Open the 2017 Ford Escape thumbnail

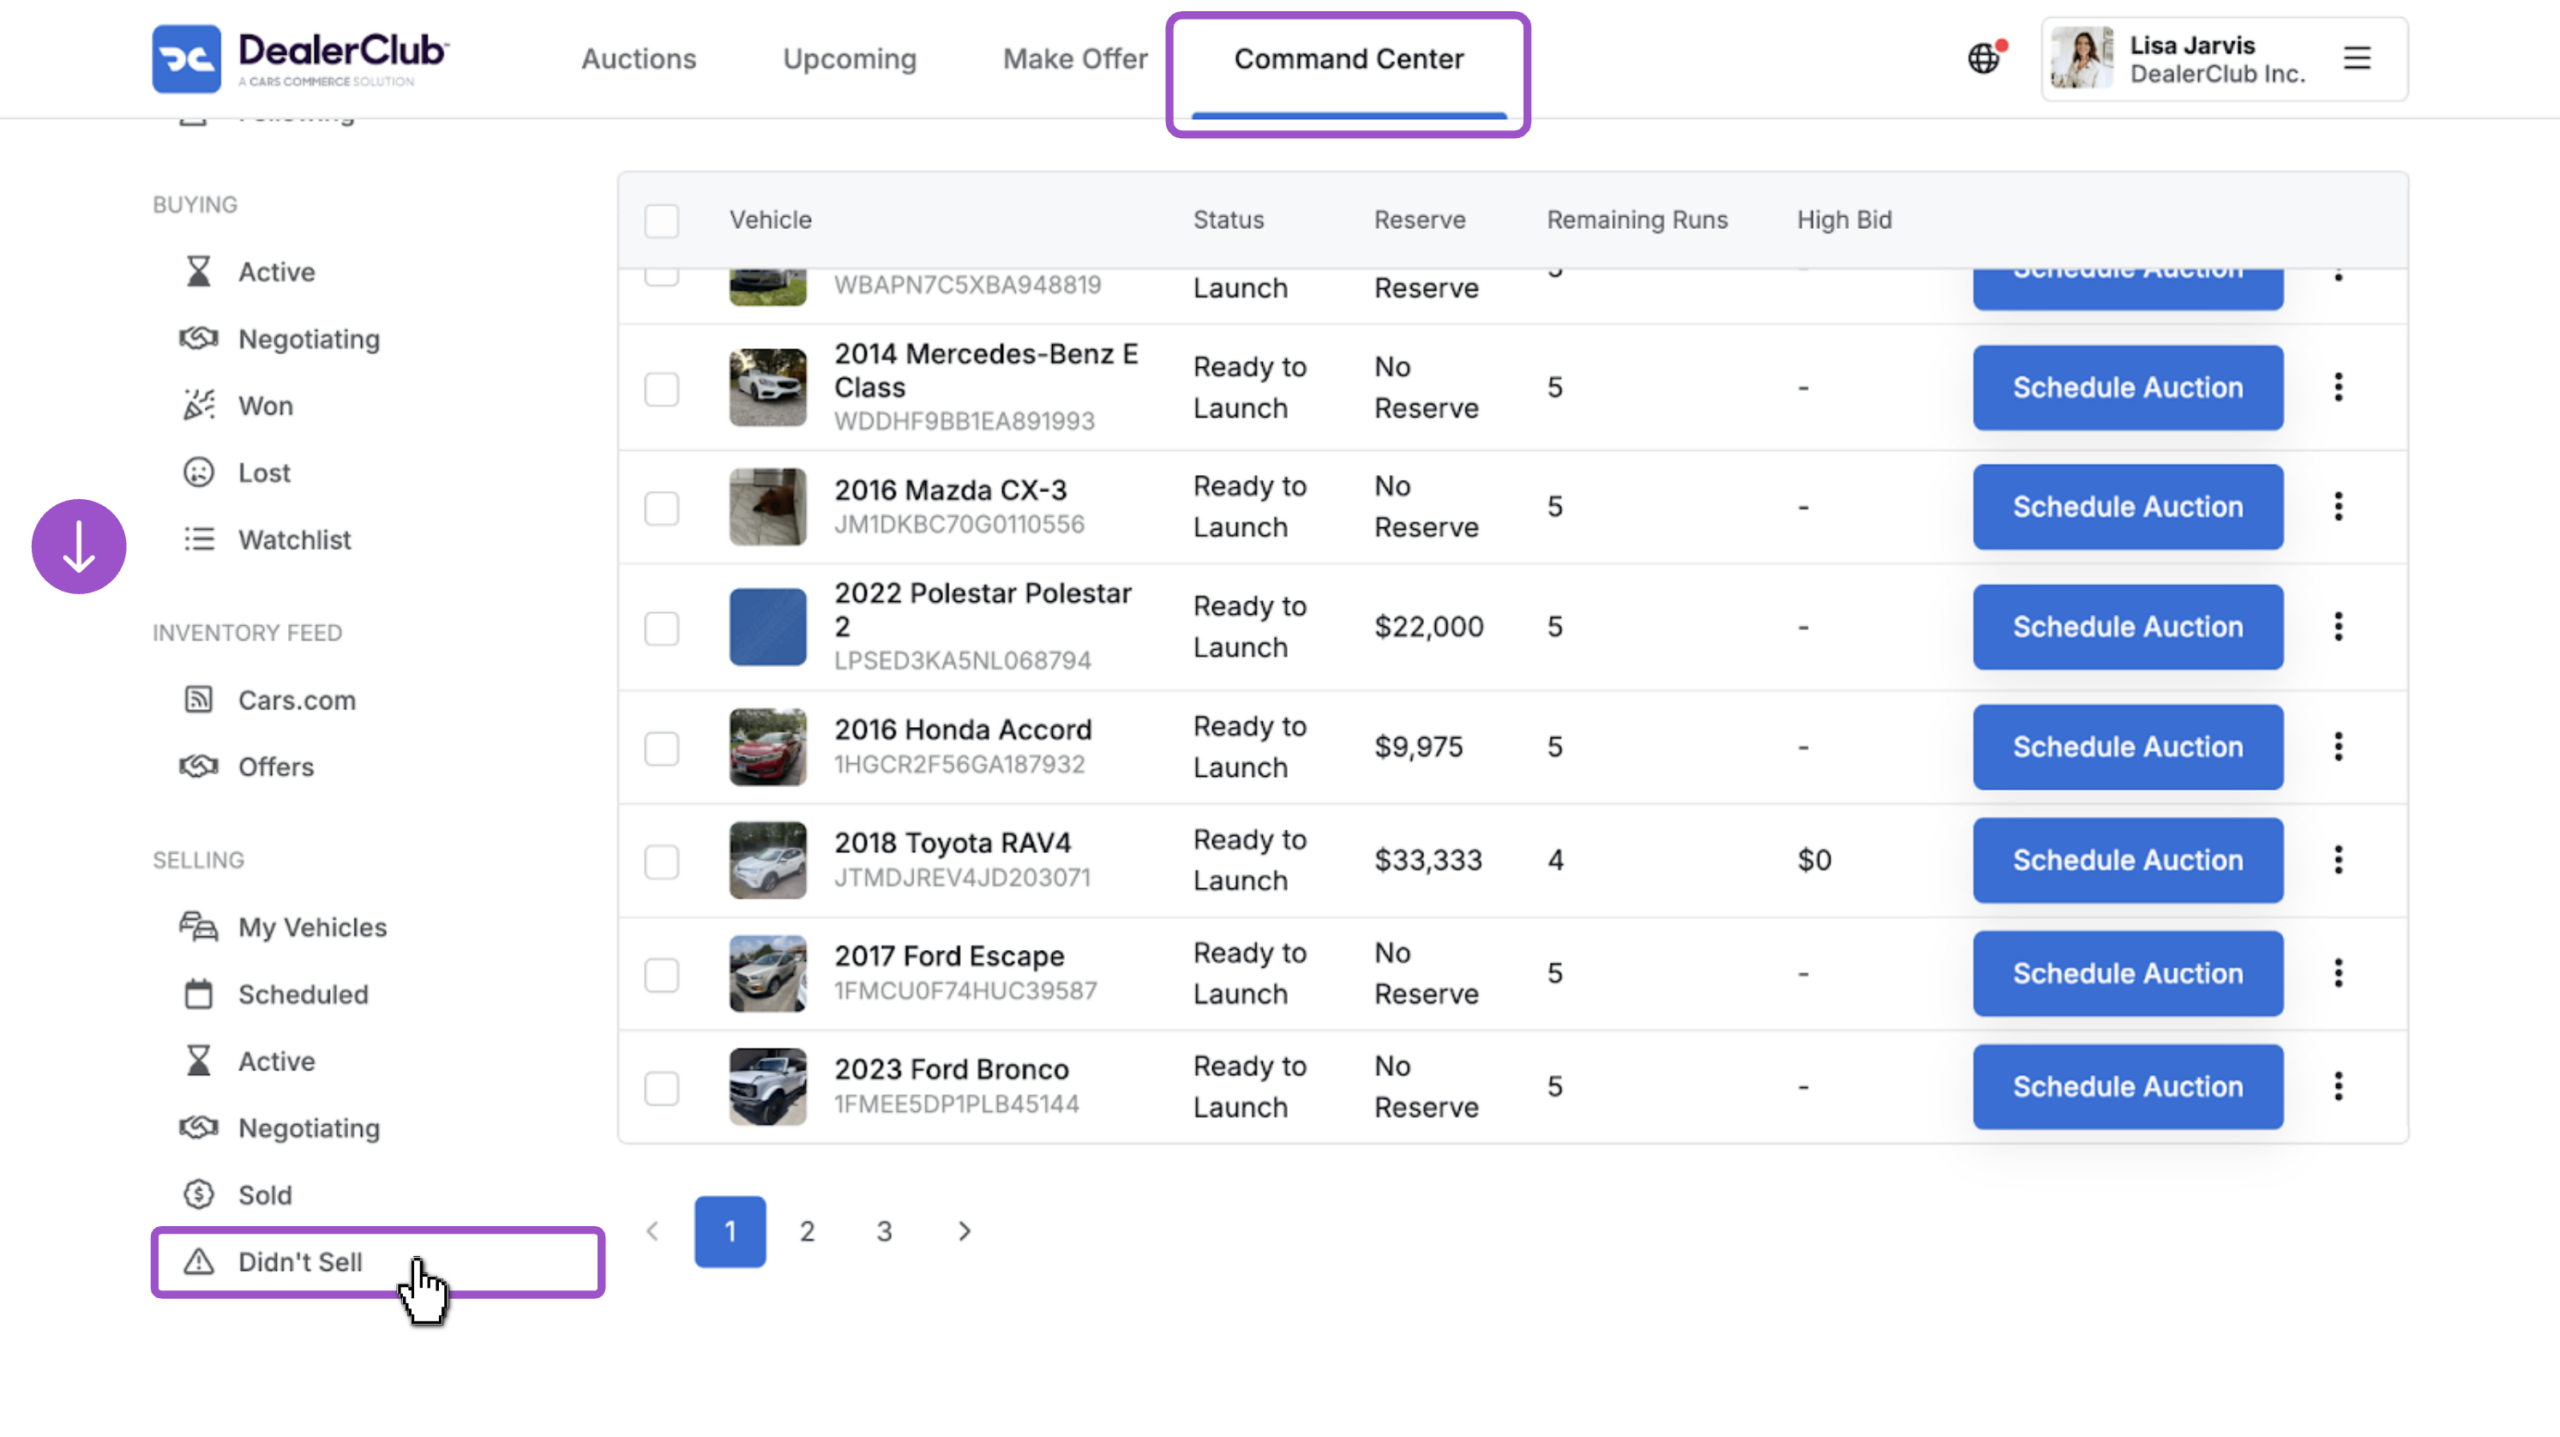767,973
